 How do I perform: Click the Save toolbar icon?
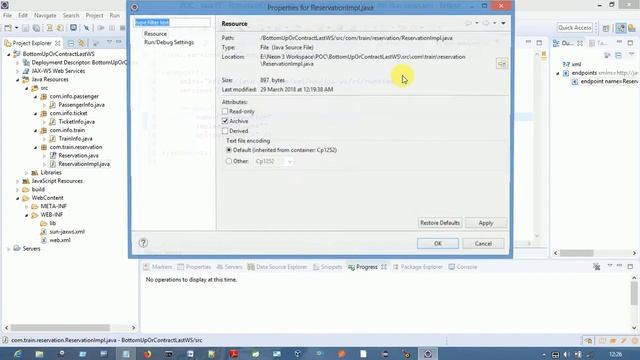point(25,28)
